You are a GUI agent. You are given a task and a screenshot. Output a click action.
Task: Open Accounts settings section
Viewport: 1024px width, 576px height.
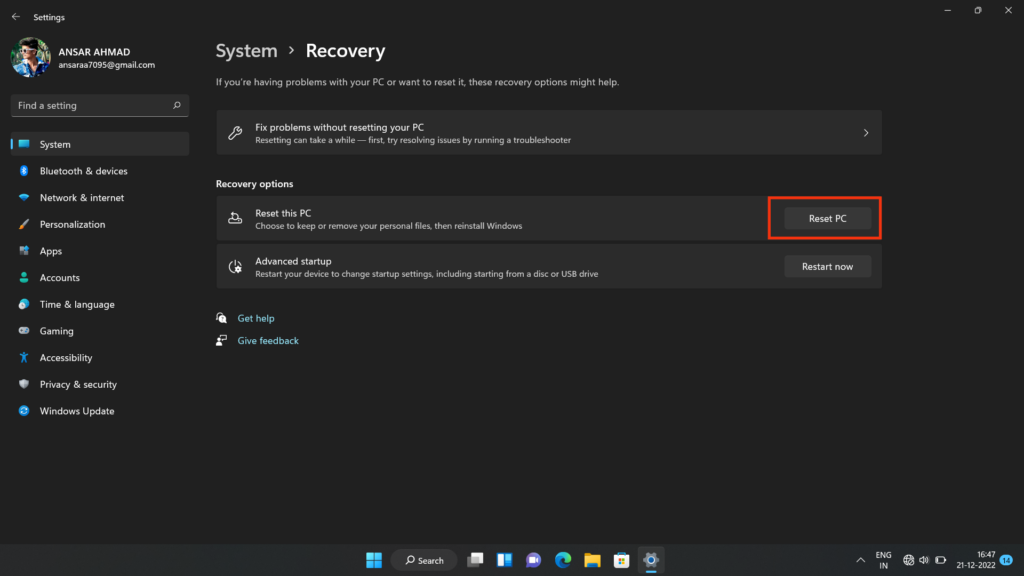coord(100,278)
